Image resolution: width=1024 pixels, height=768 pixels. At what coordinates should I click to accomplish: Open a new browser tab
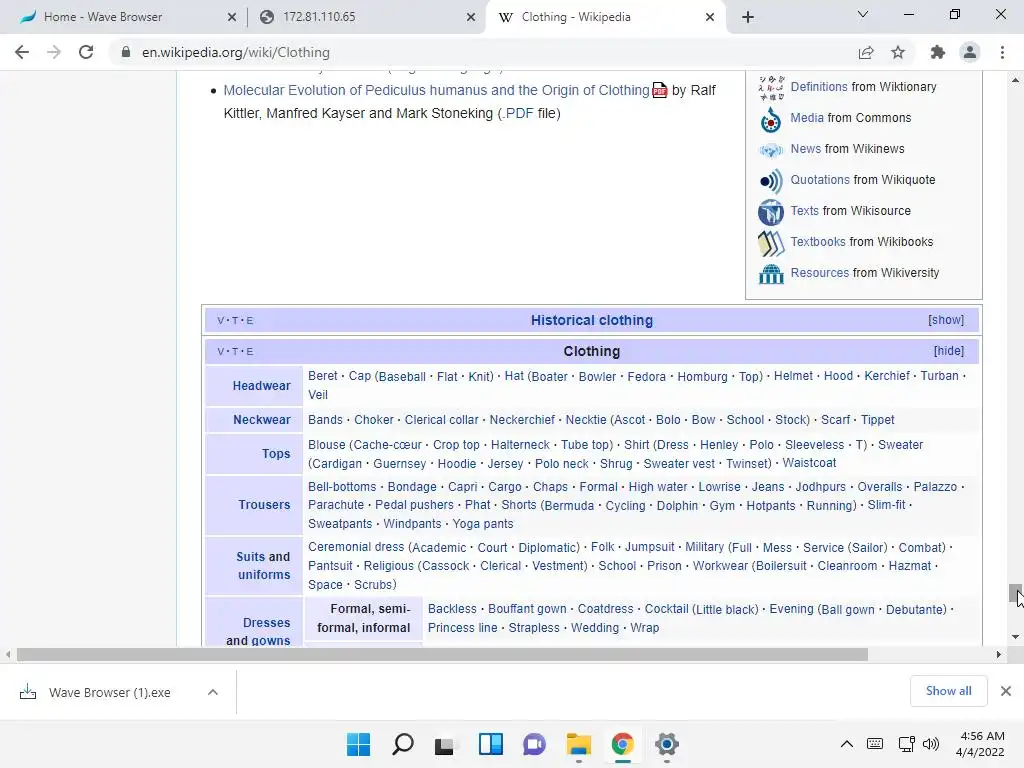click(x=748, y=17)
